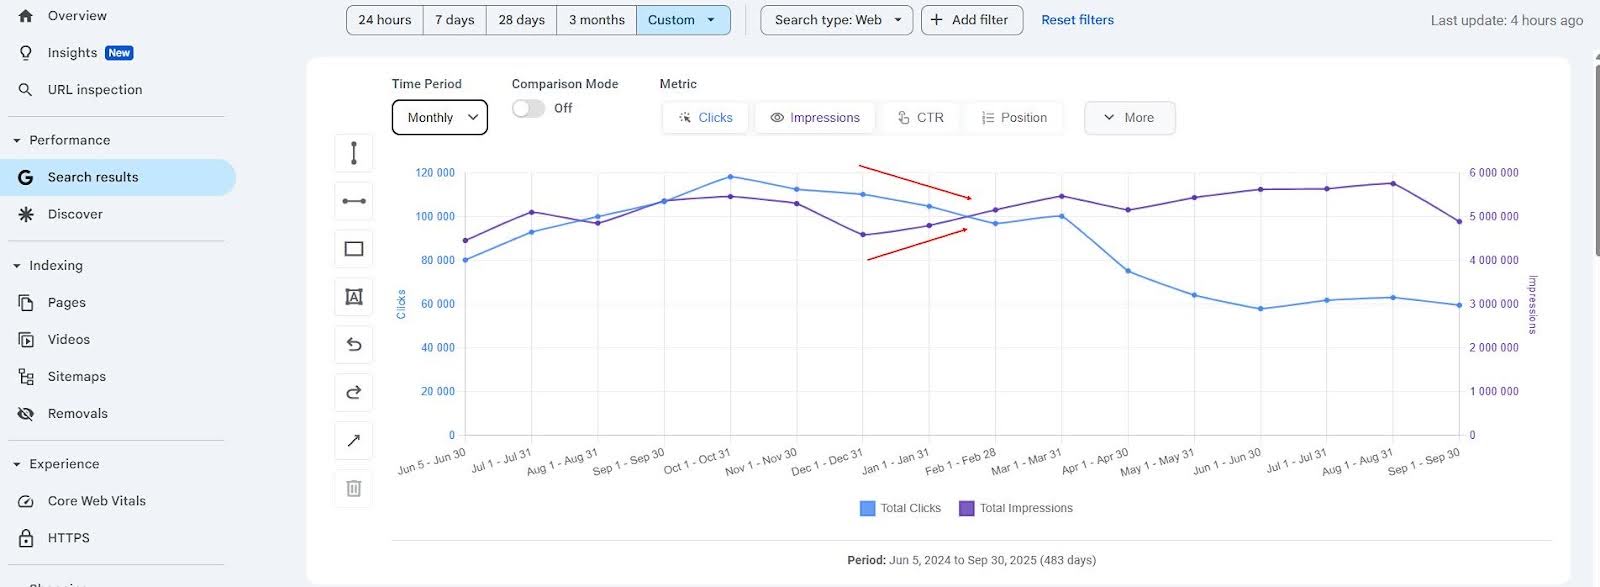Toggle the Impressions metric
The height and width of the screenshot is (587, 1600).
pos(815,118)
